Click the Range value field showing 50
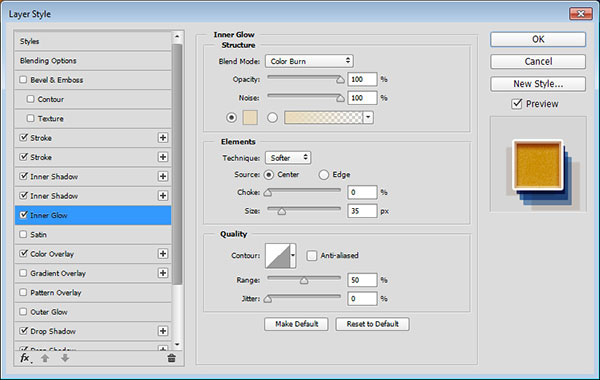 click(x=362, y=280)
